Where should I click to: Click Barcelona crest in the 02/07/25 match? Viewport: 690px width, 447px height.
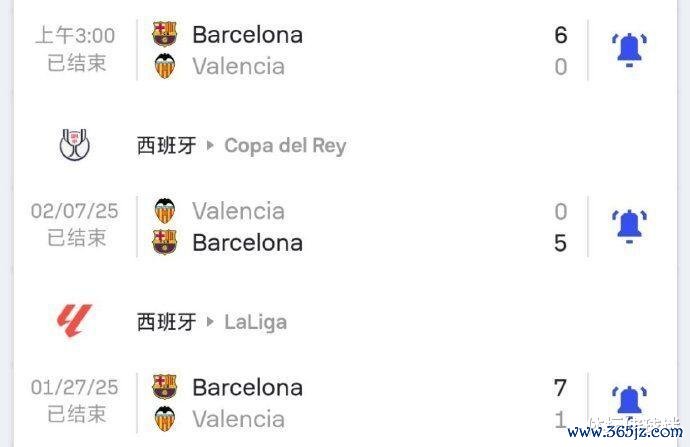(x=164, y=242)
